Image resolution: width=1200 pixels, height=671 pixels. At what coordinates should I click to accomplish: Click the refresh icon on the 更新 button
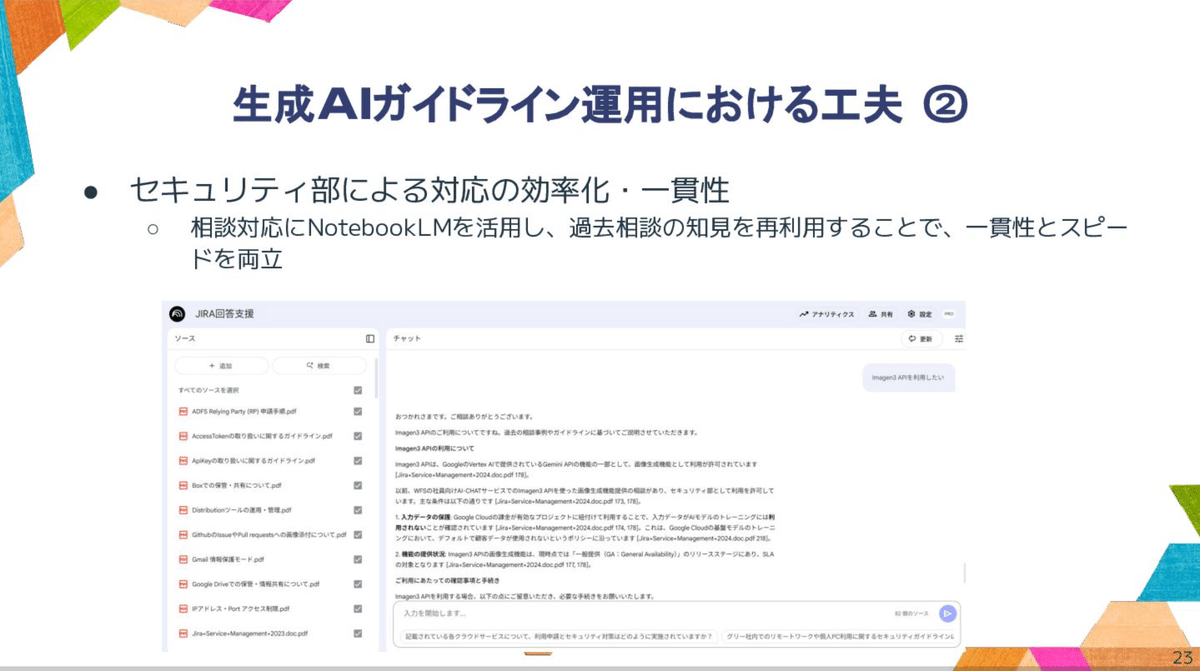(910, 337)
